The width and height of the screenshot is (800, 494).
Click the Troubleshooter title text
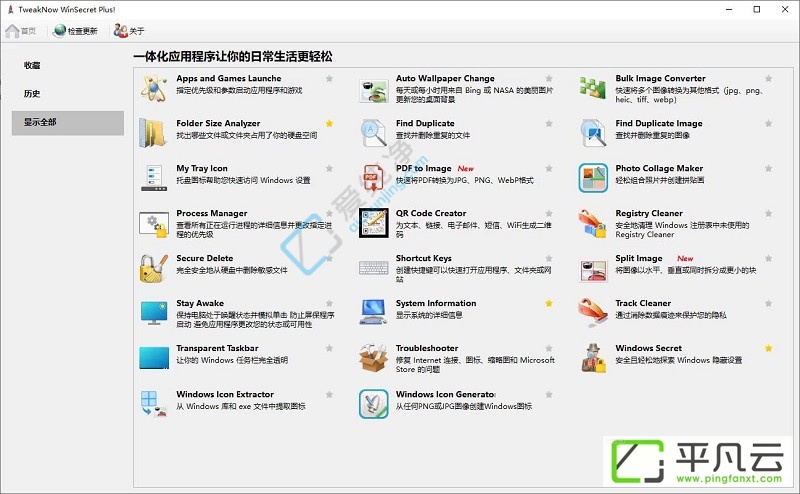(x=427, y=348)
